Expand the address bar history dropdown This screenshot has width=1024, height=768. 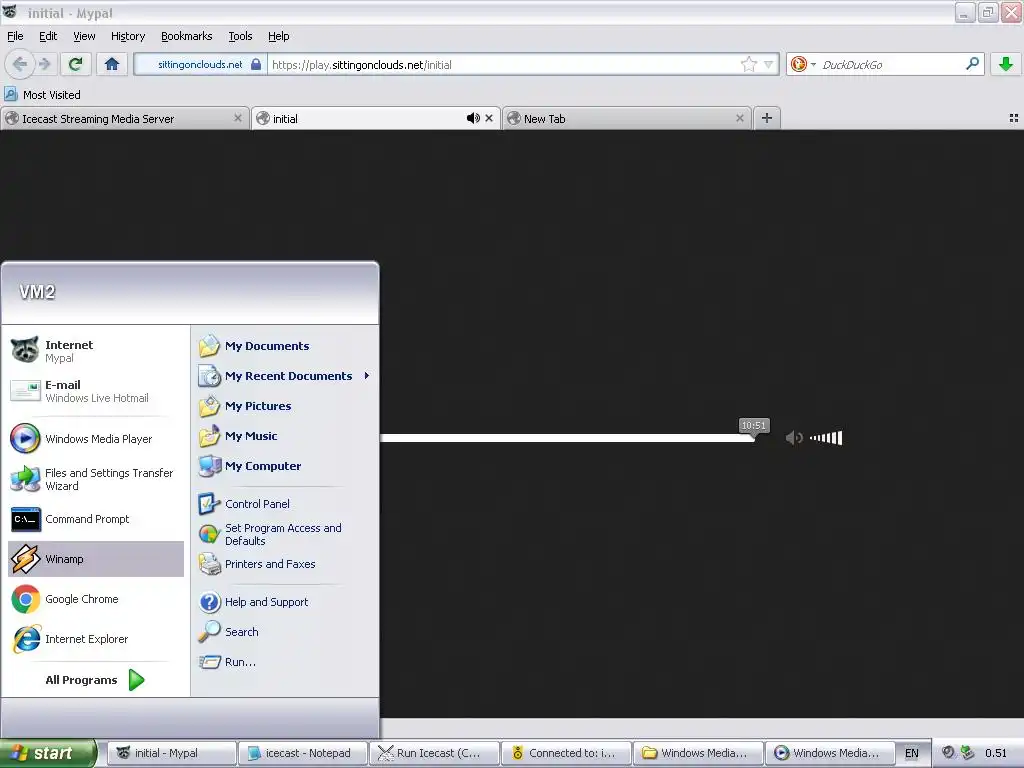point(769,65)
